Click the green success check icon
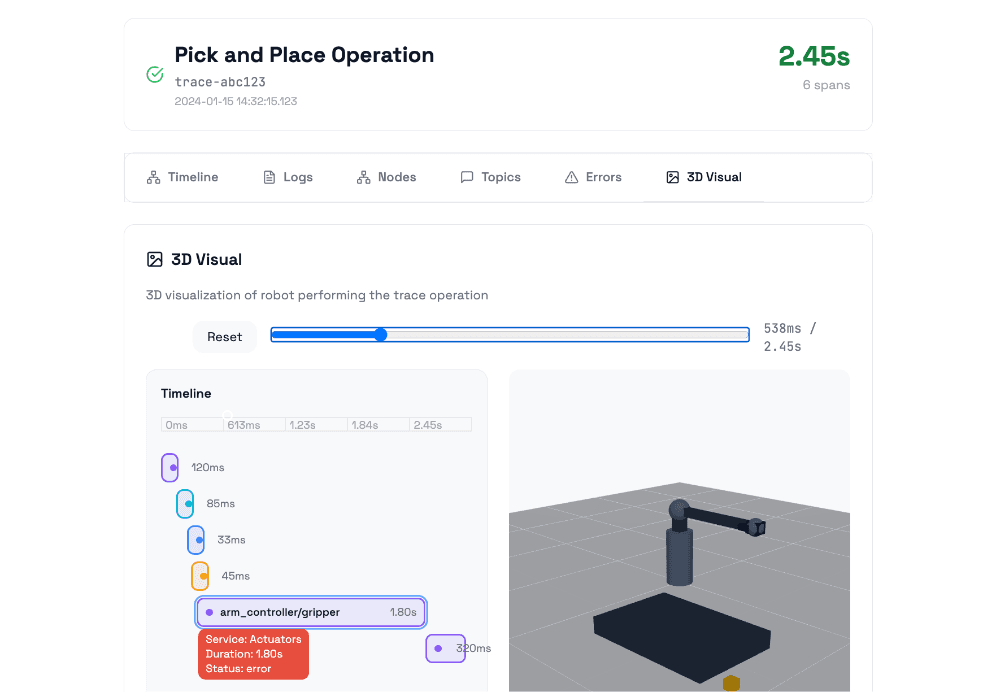This screenshot has width=1000, height=700. pyautogui.click(x=155, y=74)
